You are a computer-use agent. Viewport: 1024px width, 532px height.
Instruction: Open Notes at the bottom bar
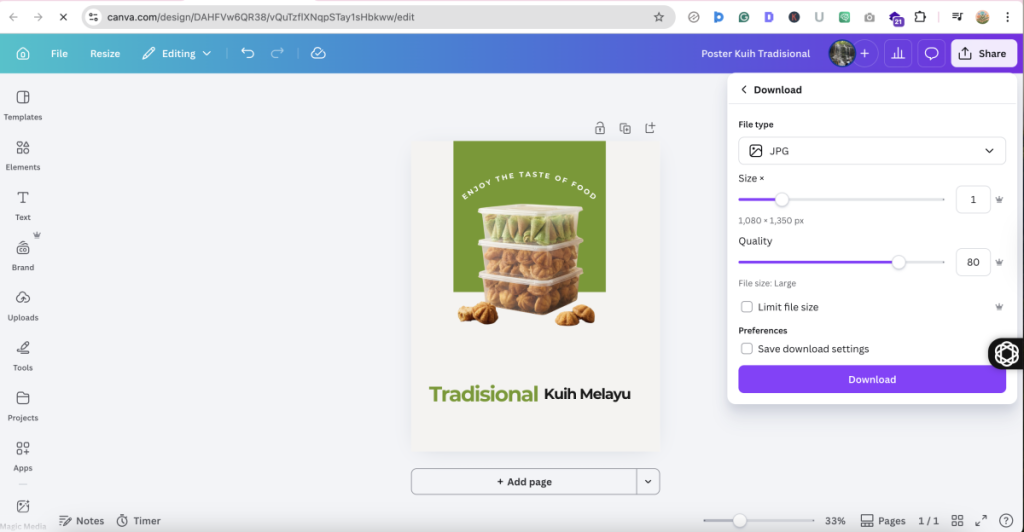tap(82, 520)
